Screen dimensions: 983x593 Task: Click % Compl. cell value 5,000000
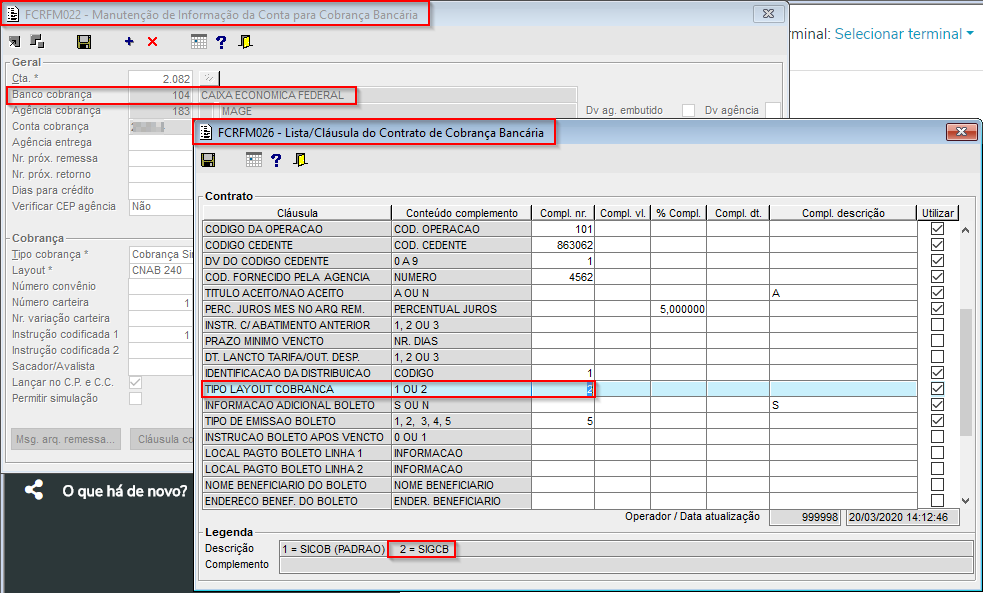679,309
